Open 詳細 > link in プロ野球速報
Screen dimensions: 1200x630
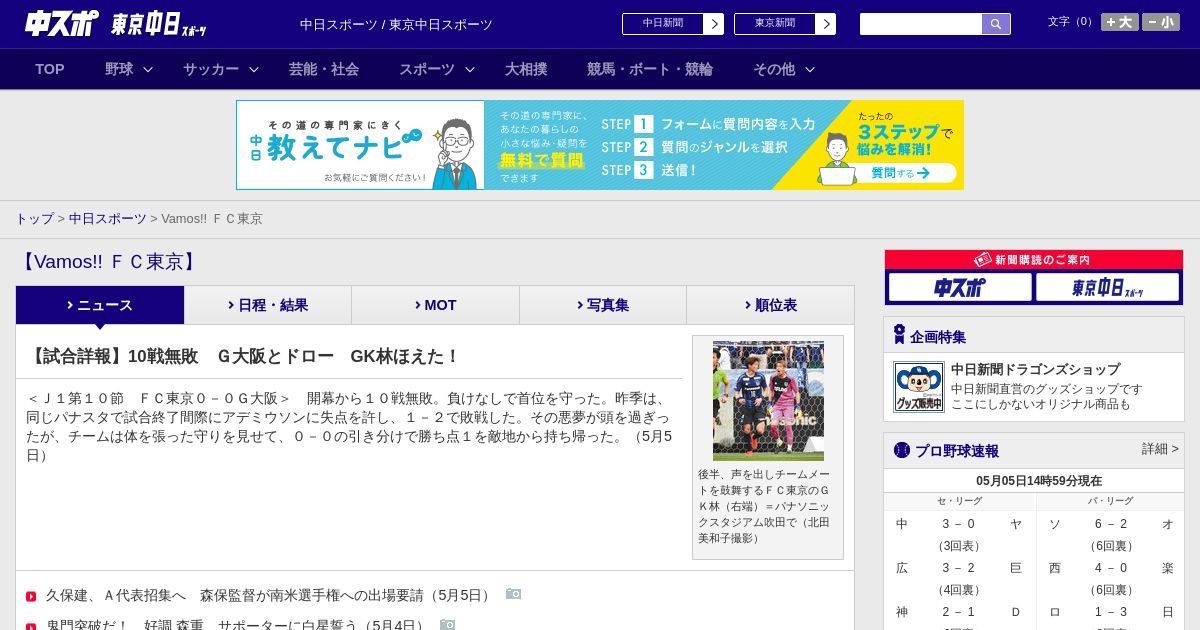point(1160,449)
